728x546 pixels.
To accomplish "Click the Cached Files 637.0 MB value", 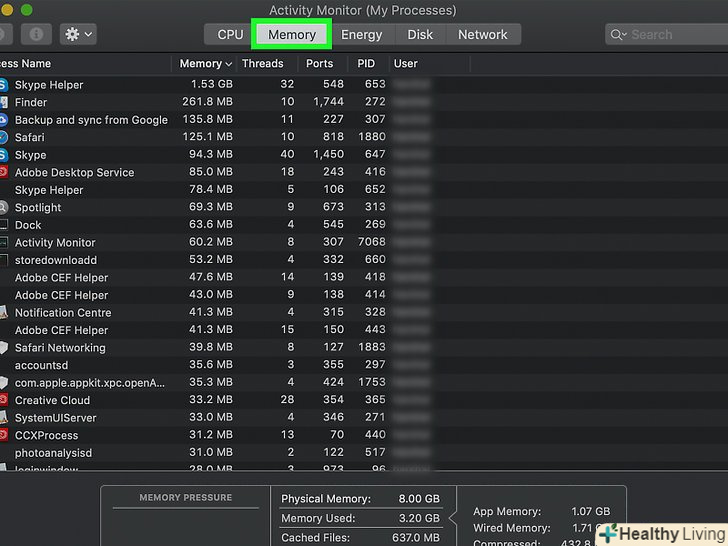I will [416, 538].
